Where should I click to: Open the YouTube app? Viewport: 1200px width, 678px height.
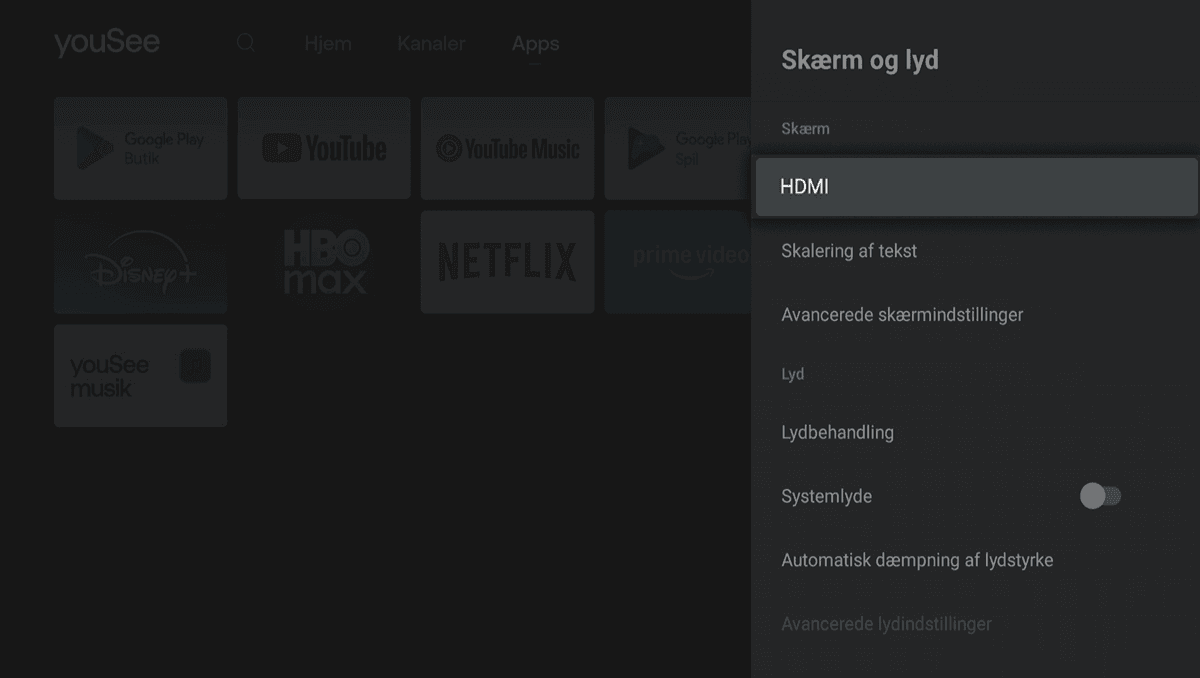324,148
